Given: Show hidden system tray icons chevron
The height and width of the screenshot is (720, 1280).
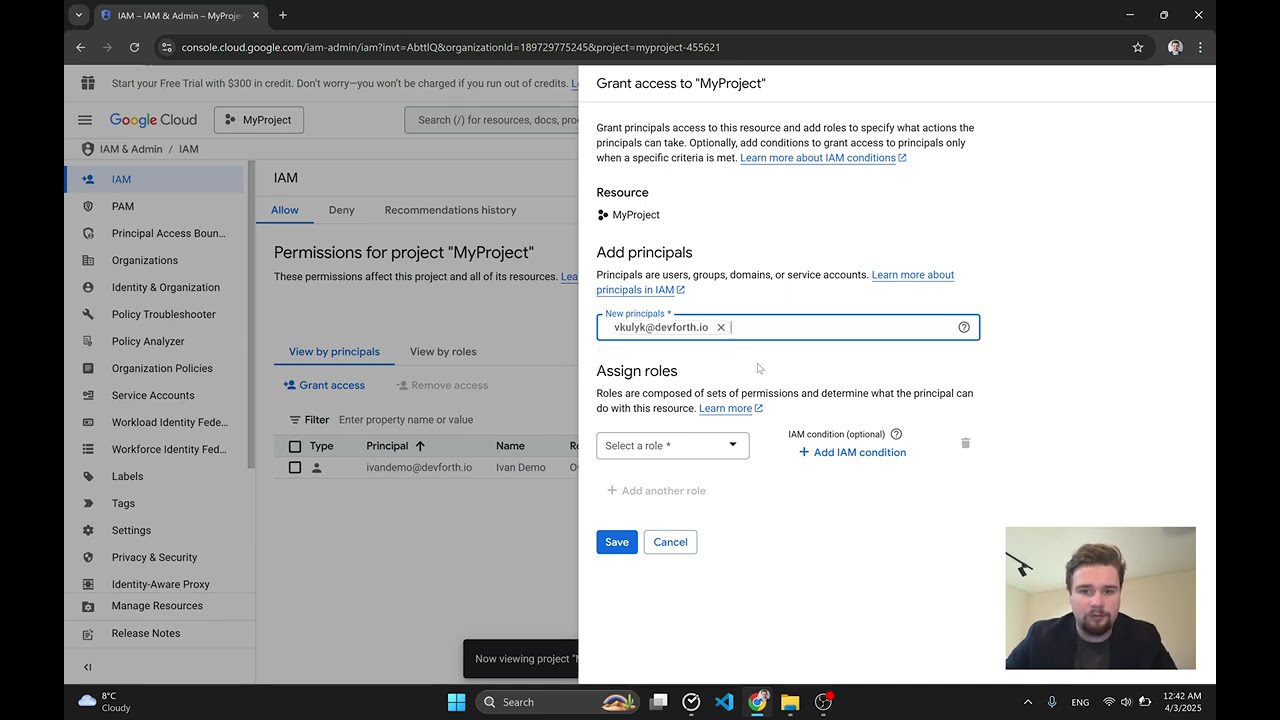Looking at the screenshot, I should (1027, 702).
